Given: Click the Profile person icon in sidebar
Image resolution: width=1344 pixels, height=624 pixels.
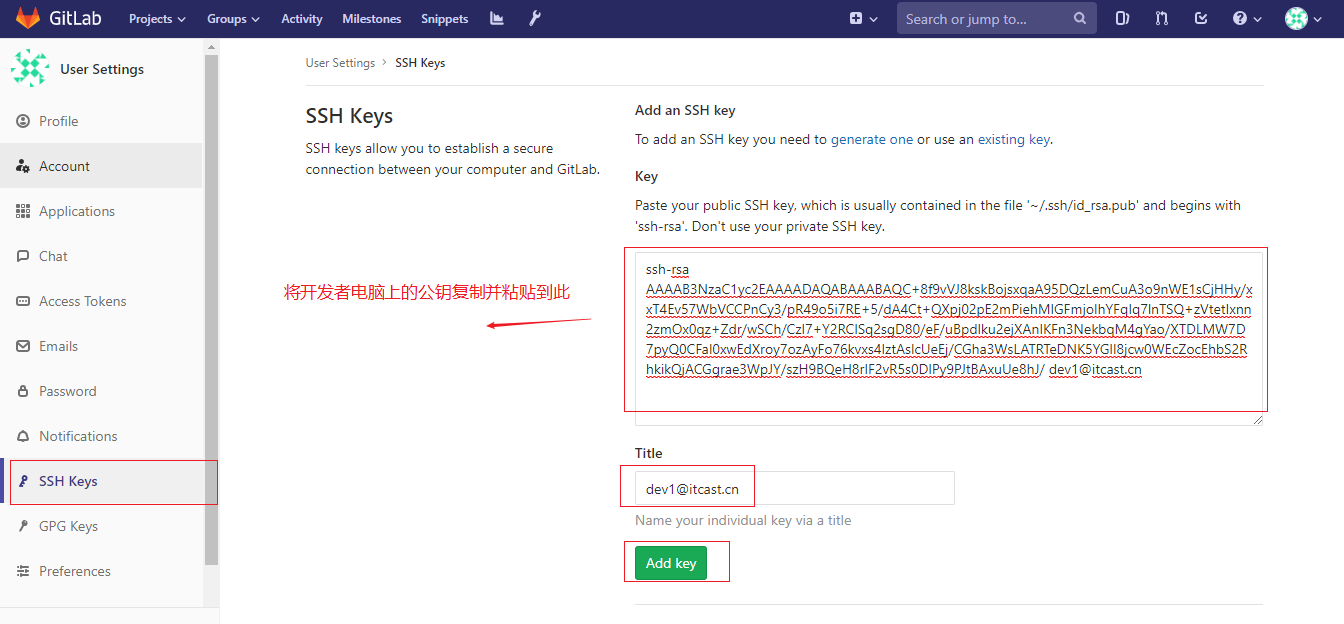Looking at the screenshot, I should point(23,121).
